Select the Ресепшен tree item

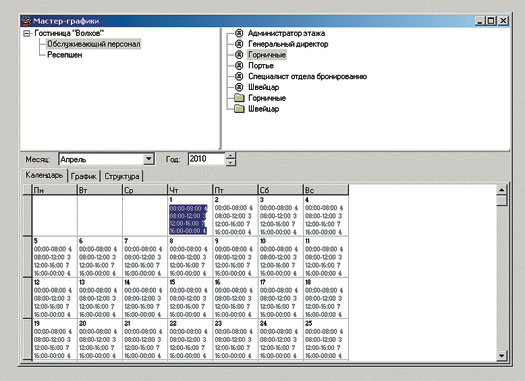[65, 55]
